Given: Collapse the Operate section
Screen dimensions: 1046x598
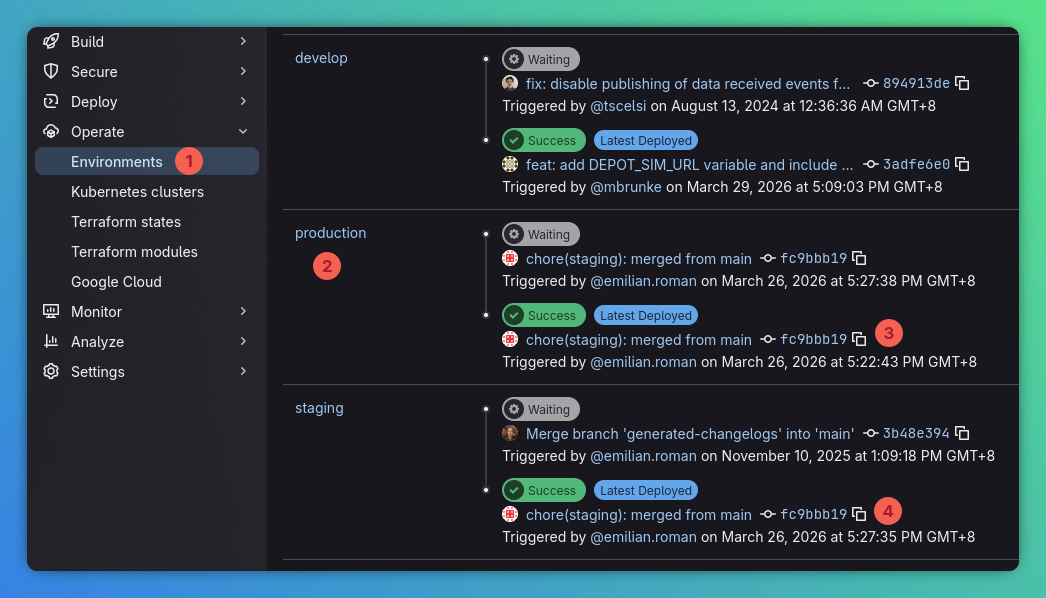Looking at the screenshot, I should click(242, 131).
